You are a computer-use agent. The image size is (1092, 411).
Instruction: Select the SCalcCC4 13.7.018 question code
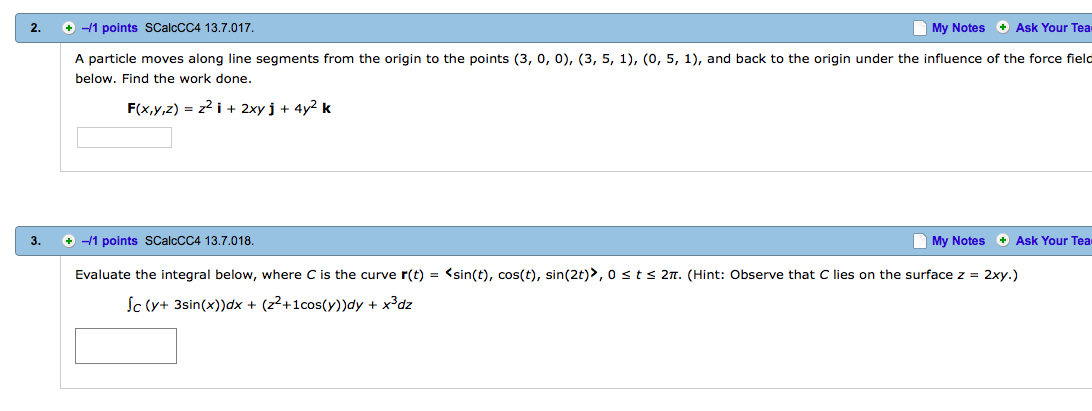pos(200,241)
